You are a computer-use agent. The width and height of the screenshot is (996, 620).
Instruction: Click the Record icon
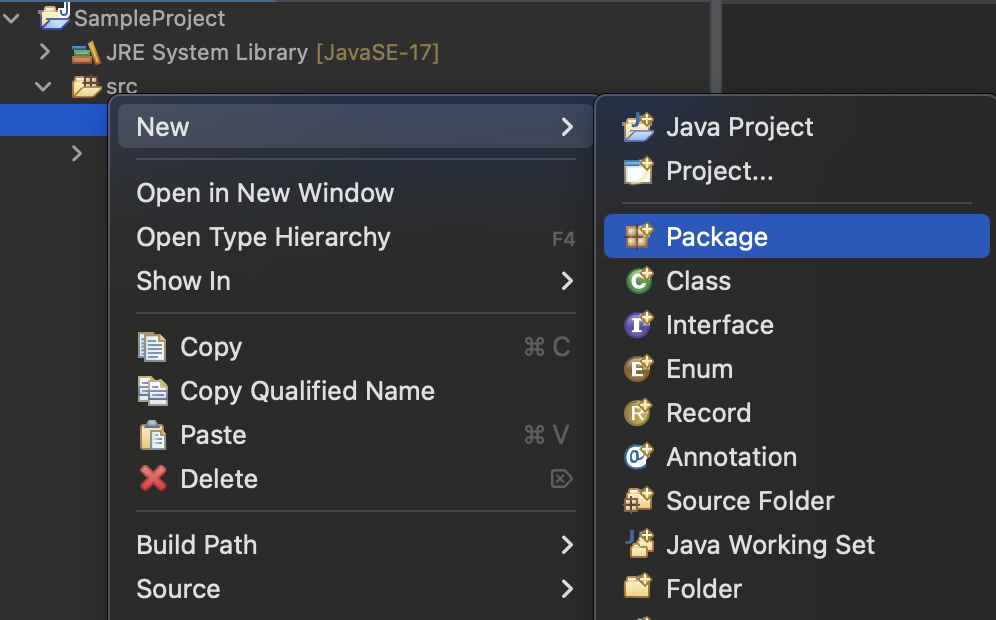638,412
